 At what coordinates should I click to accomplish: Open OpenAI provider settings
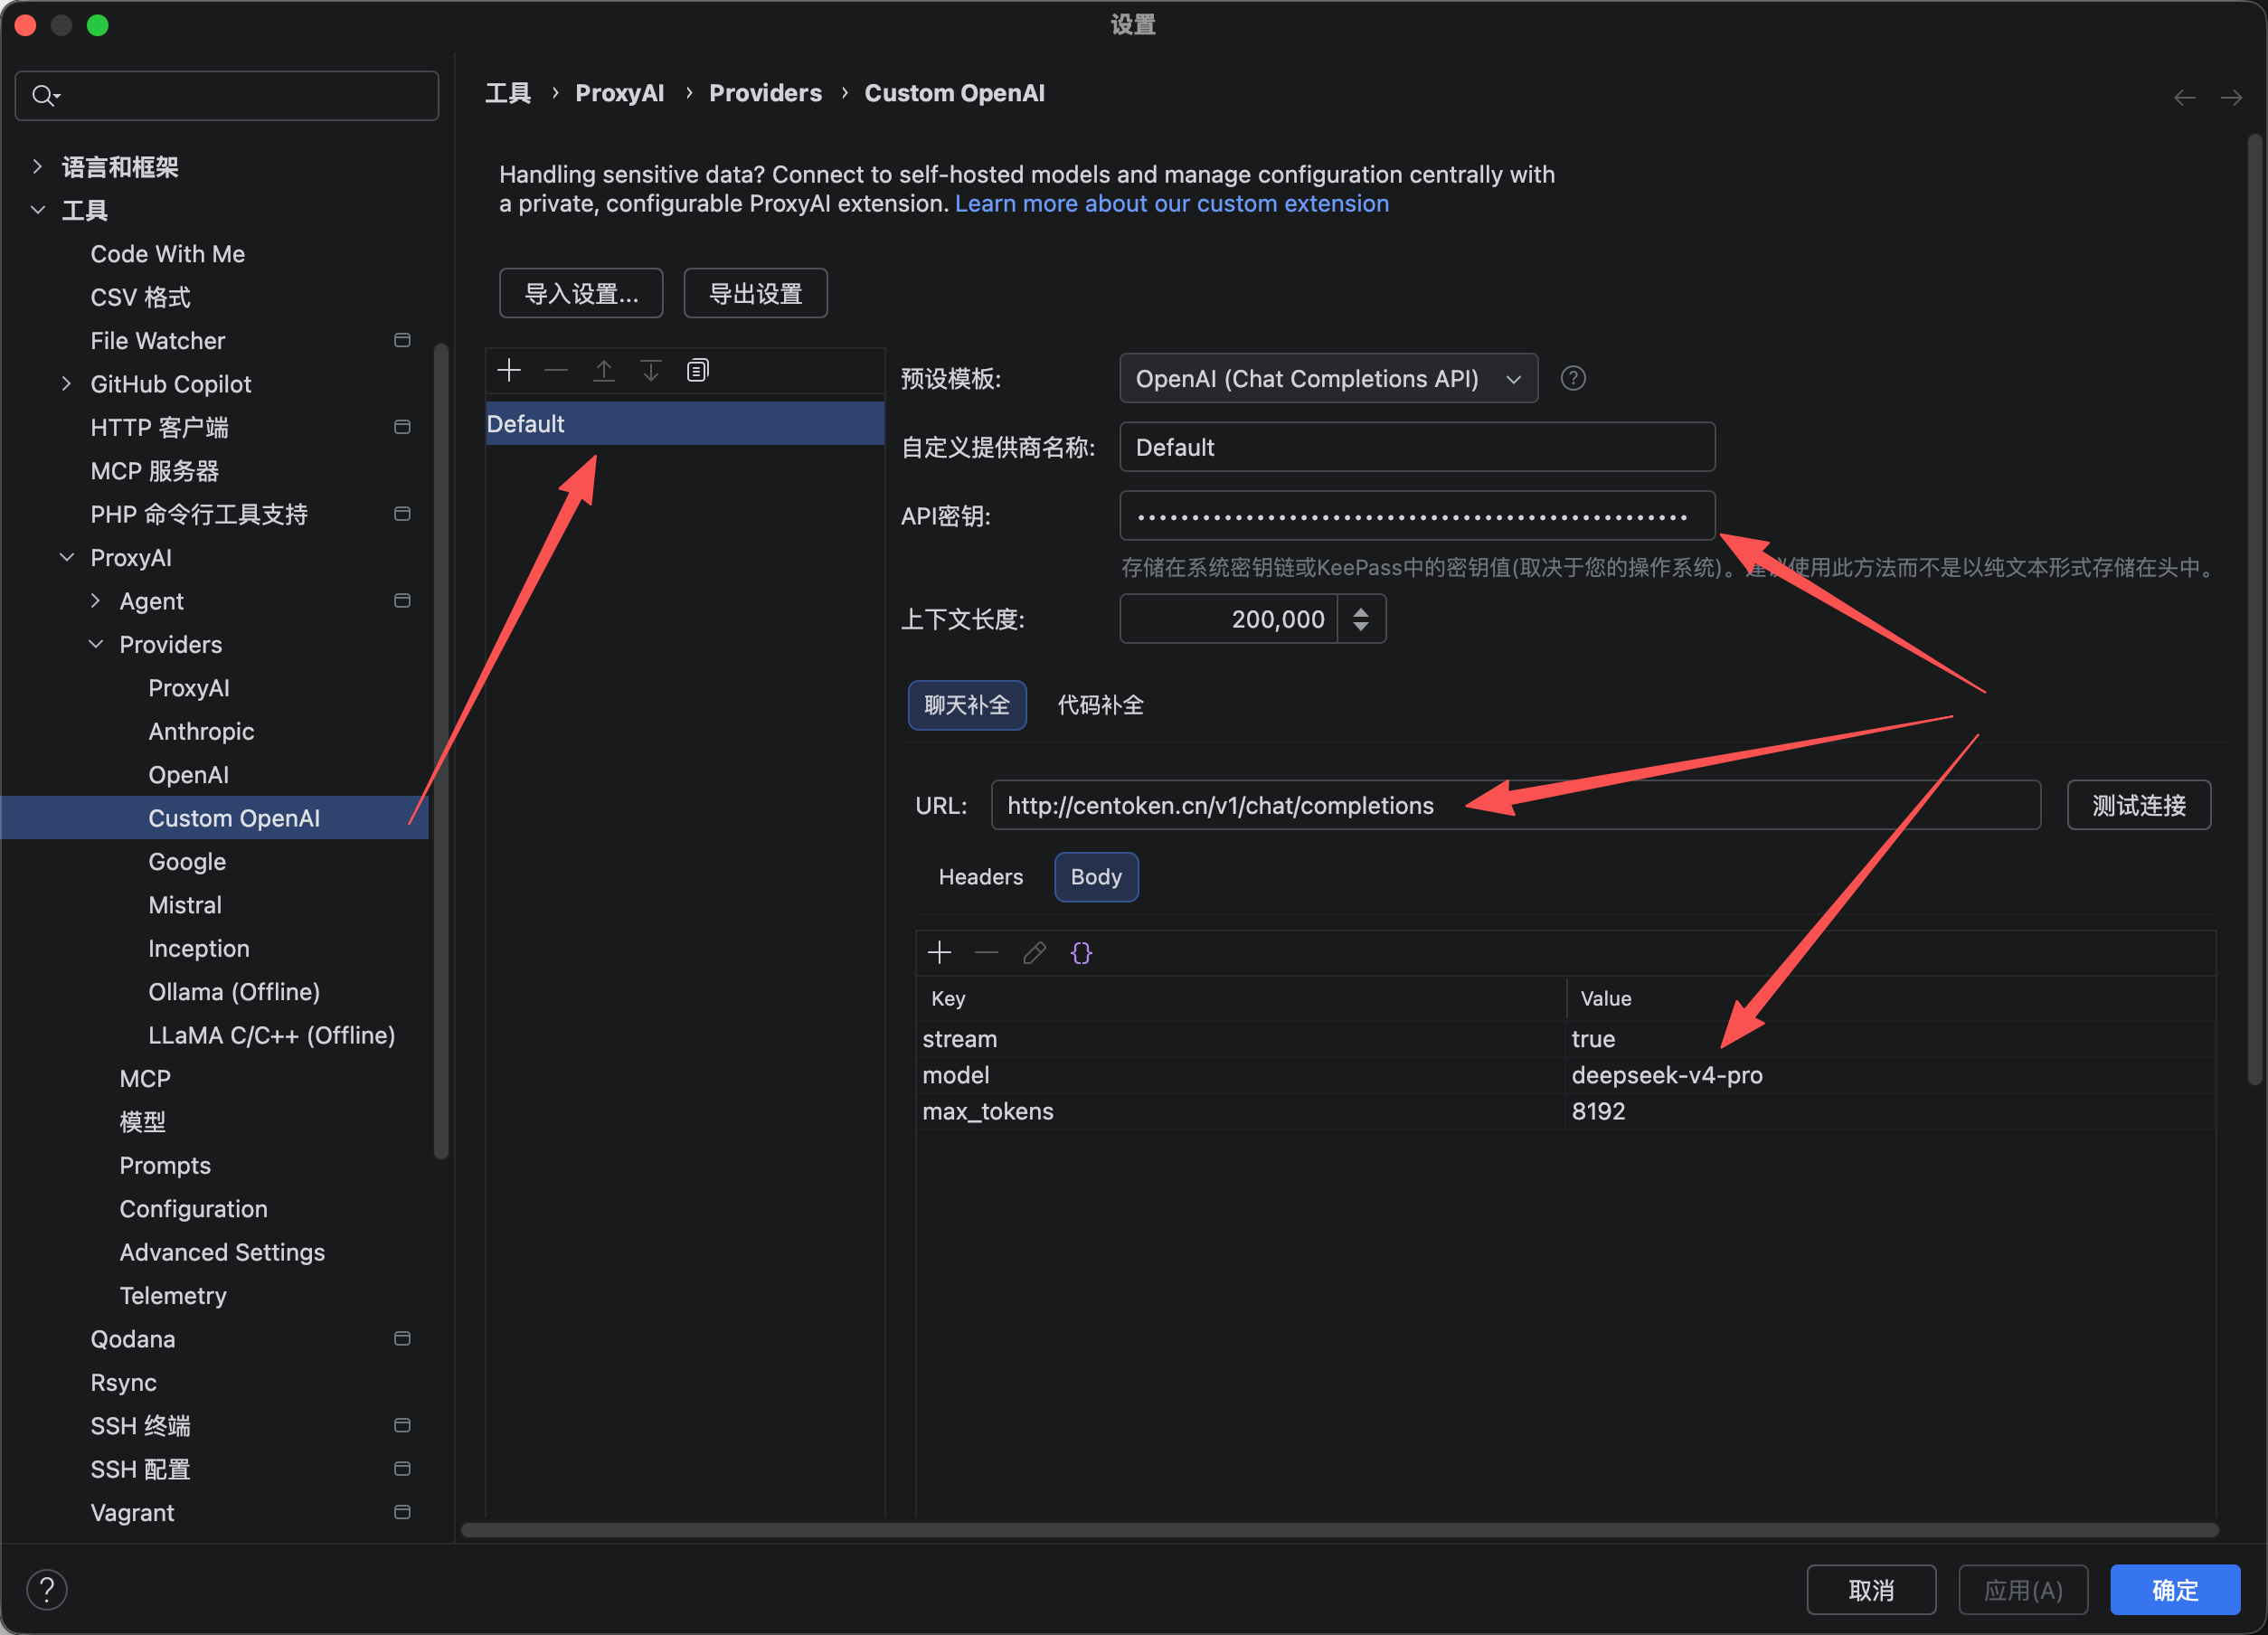click(x=188, y=775)
